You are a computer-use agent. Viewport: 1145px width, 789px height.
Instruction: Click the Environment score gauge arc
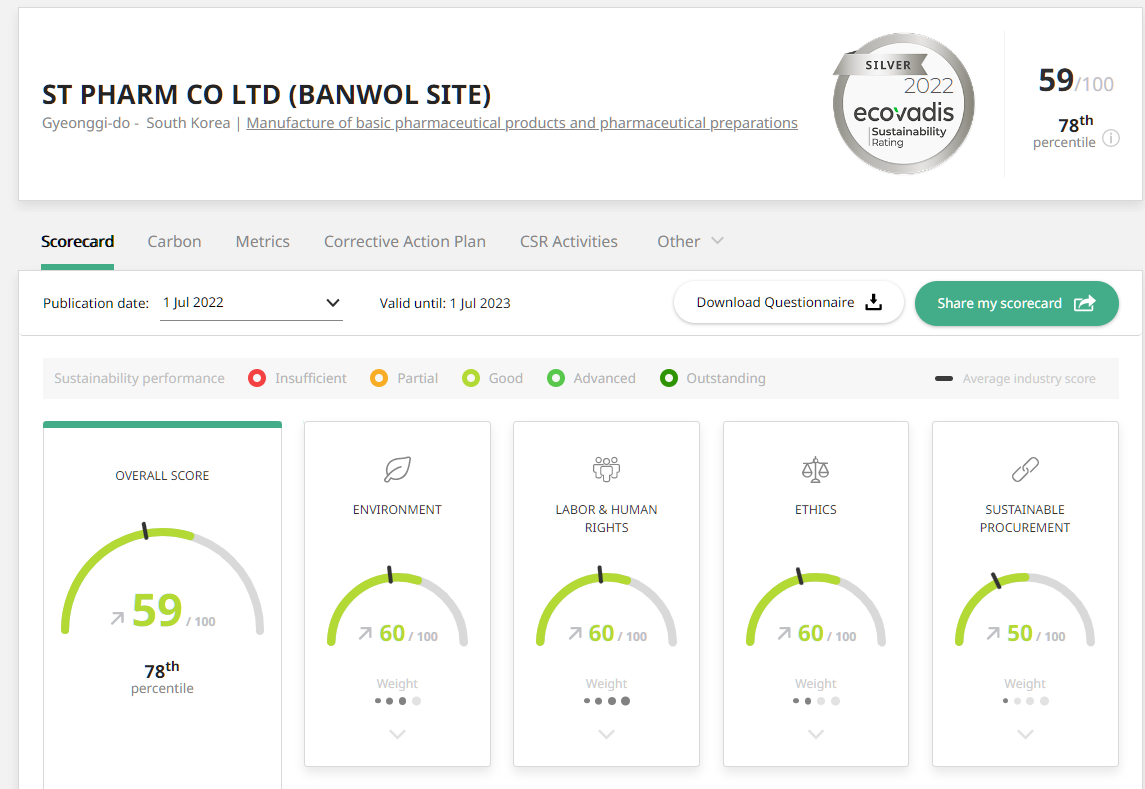point(397,606)
